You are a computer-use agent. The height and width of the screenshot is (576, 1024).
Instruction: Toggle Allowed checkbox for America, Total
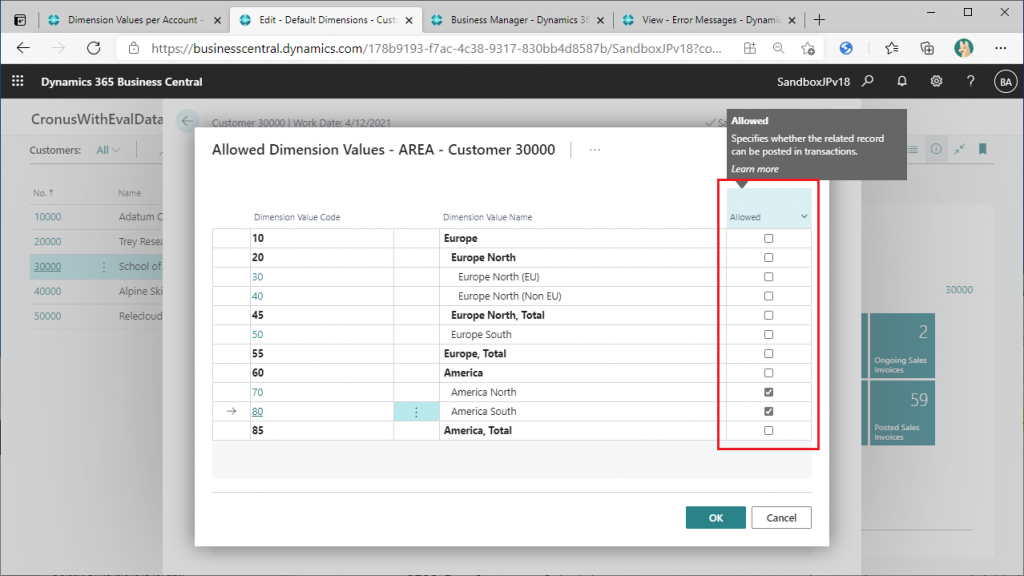769,430
